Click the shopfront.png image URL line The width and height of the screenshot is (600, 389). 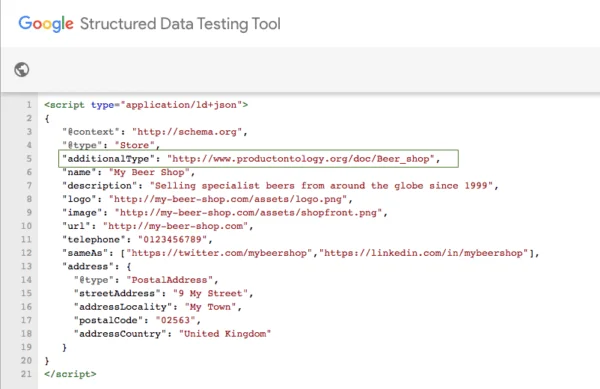pos(225,212)
